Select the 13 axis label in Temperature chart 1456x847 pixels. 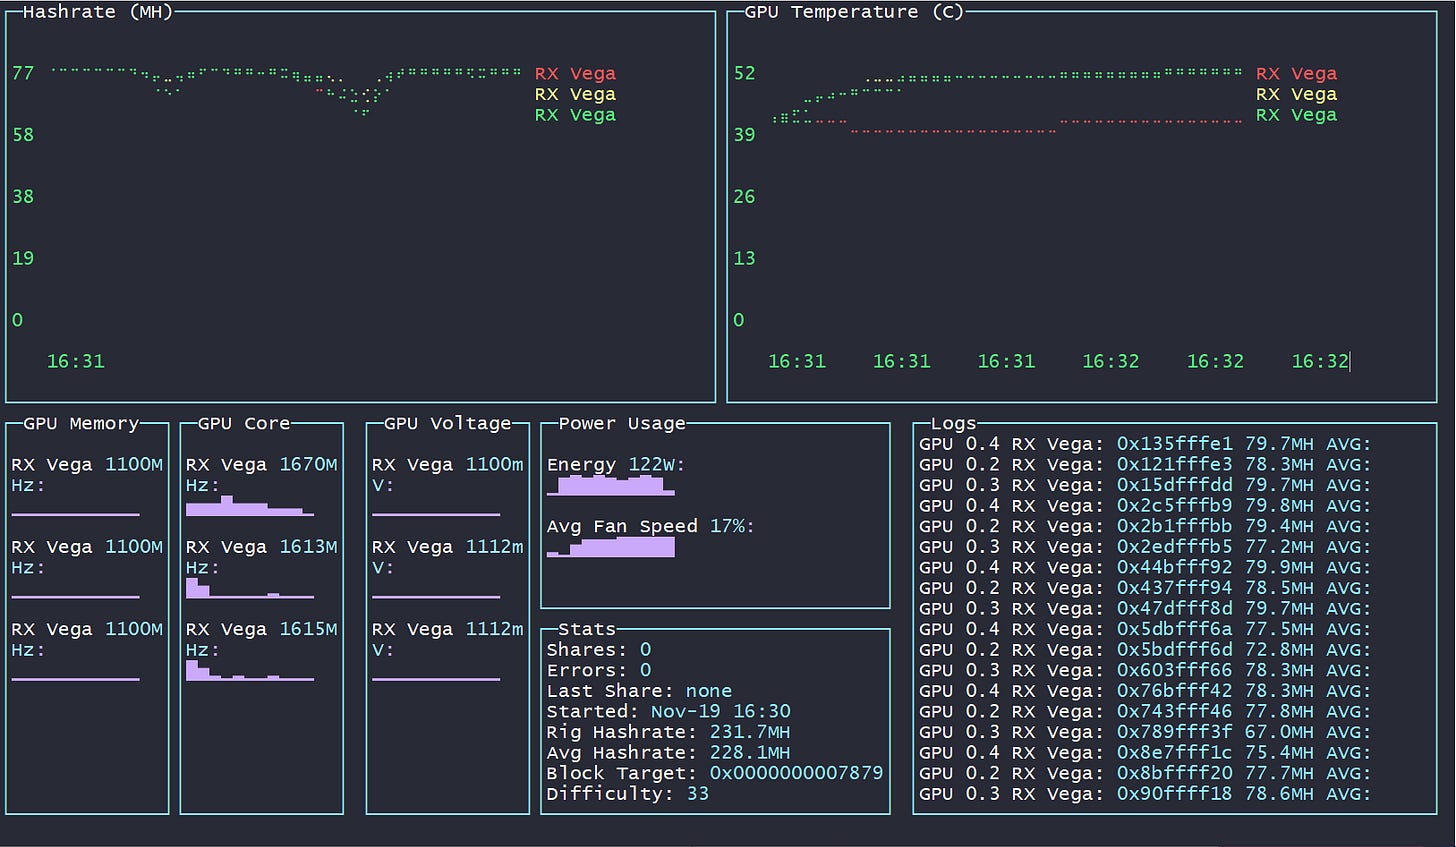pyautogui.click(x=744, y=258)
